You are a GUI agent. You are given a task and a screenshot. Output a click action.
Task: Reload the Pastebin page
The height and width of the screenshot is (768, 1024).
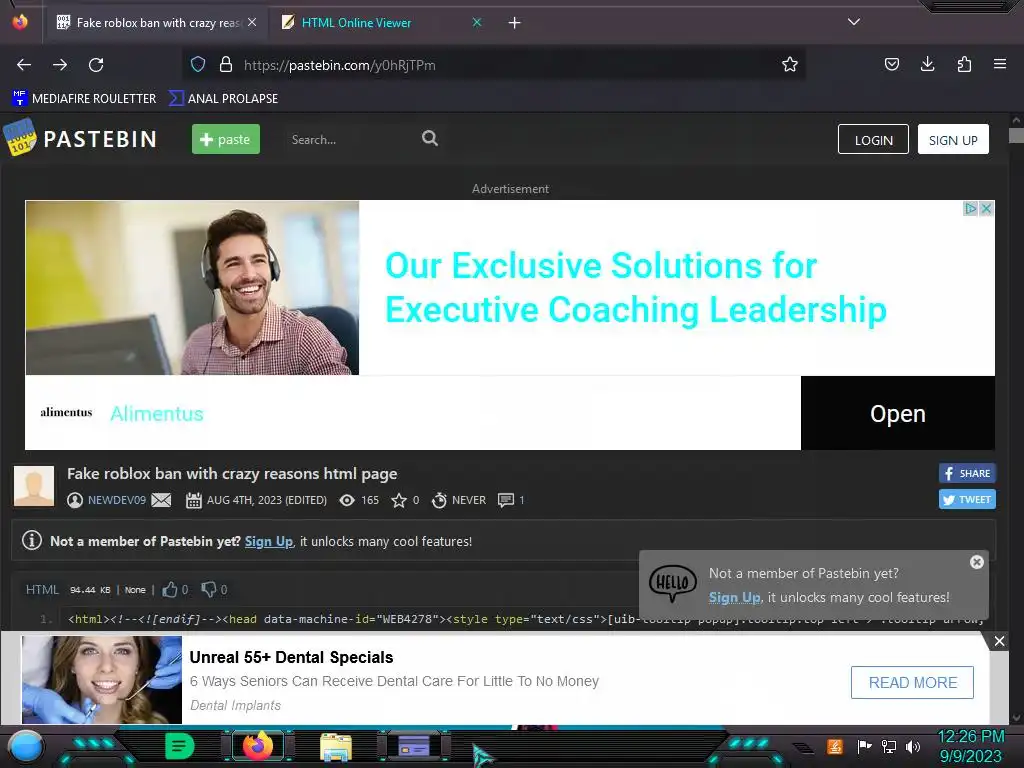point(96,65)
